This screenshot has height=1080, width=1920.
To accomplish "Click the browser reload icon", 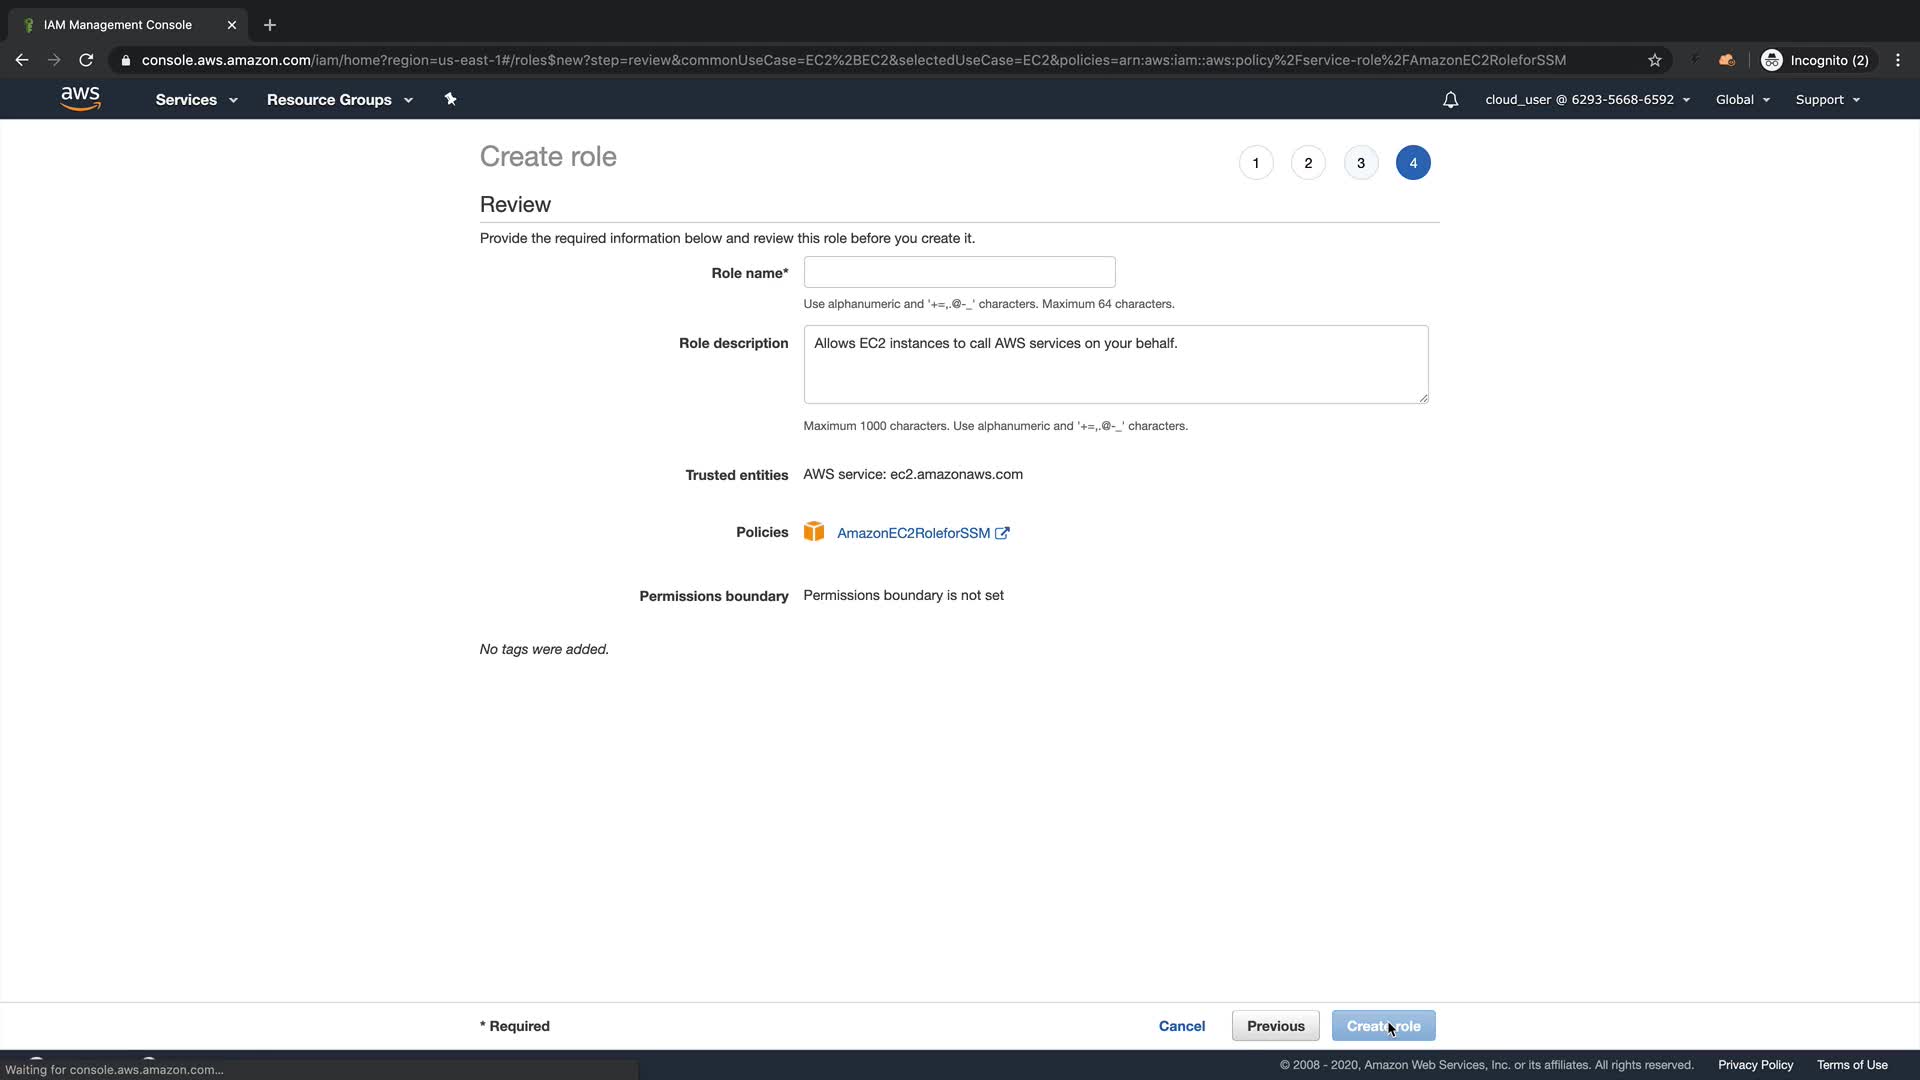I will point(86,60).
